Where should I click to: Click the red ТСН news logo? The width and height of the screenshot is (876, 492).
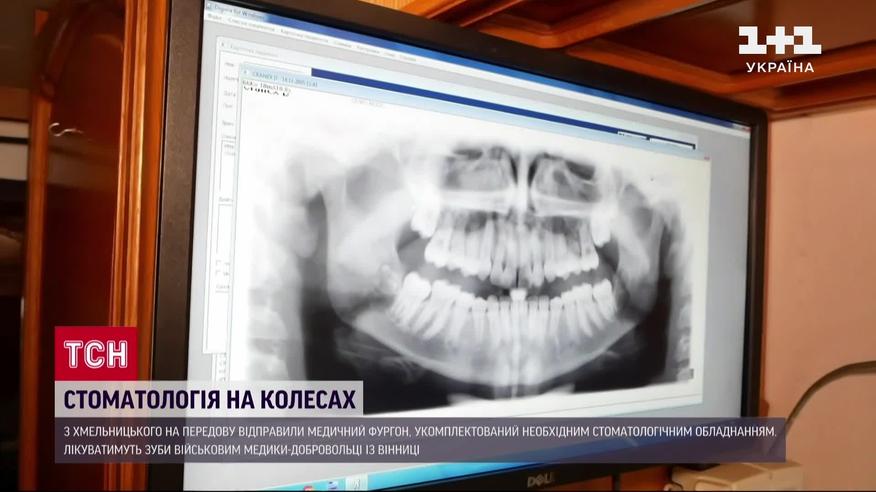pos(95,353)
